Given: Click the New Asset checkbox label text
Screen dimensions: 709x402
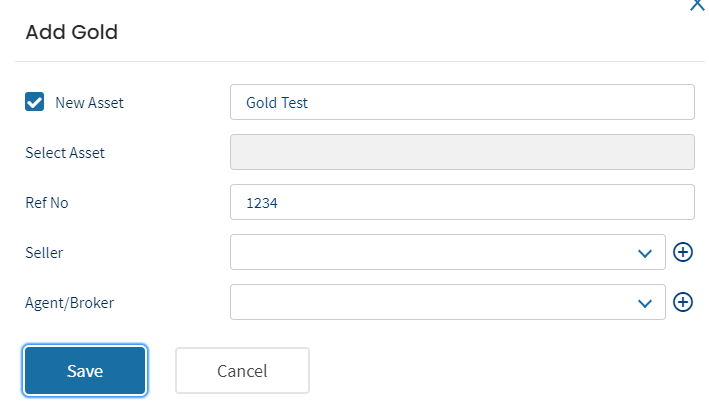Looking at the screenshot, I should [x=89, y=103].
